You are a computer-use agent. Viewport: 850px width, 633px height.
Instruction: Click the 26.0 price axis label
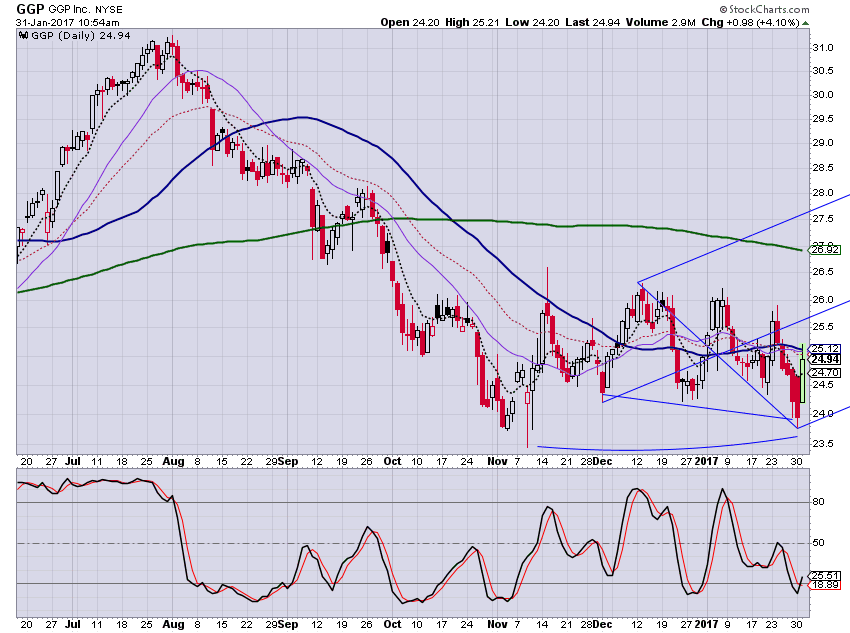822,300
